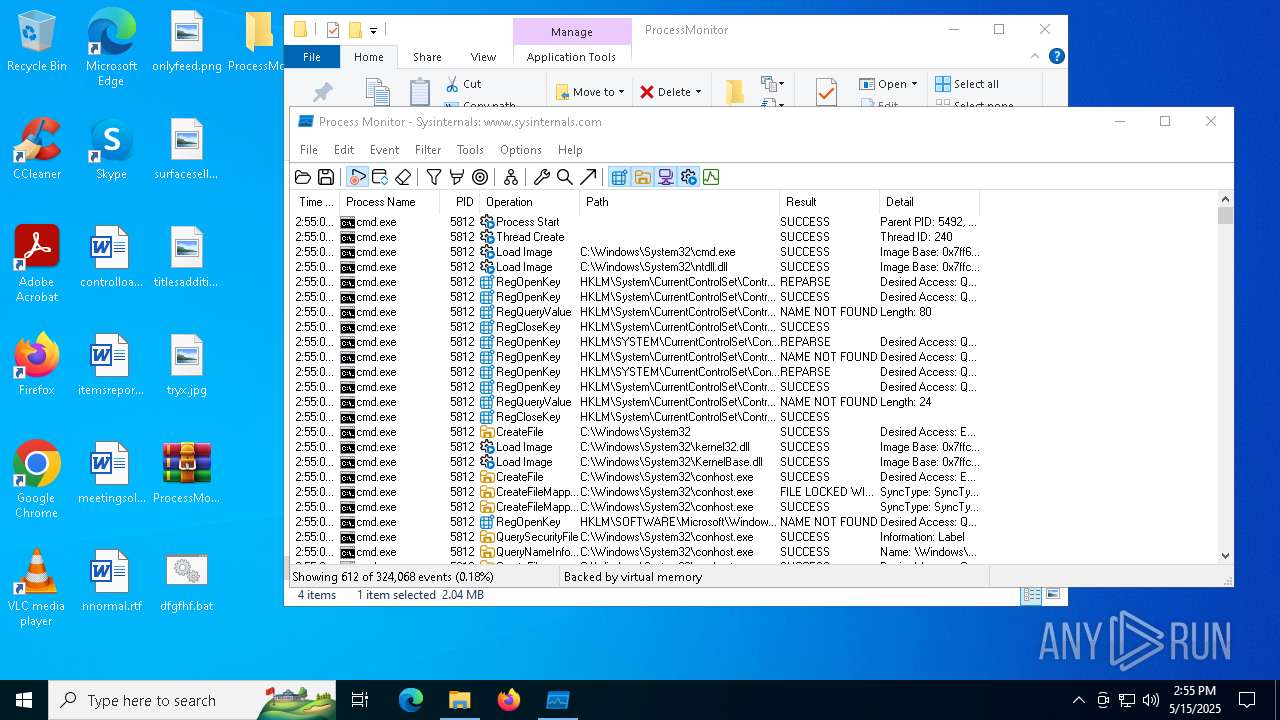Click the Properties checkmark icon in Explorer ribbon

tap(826, 92)
